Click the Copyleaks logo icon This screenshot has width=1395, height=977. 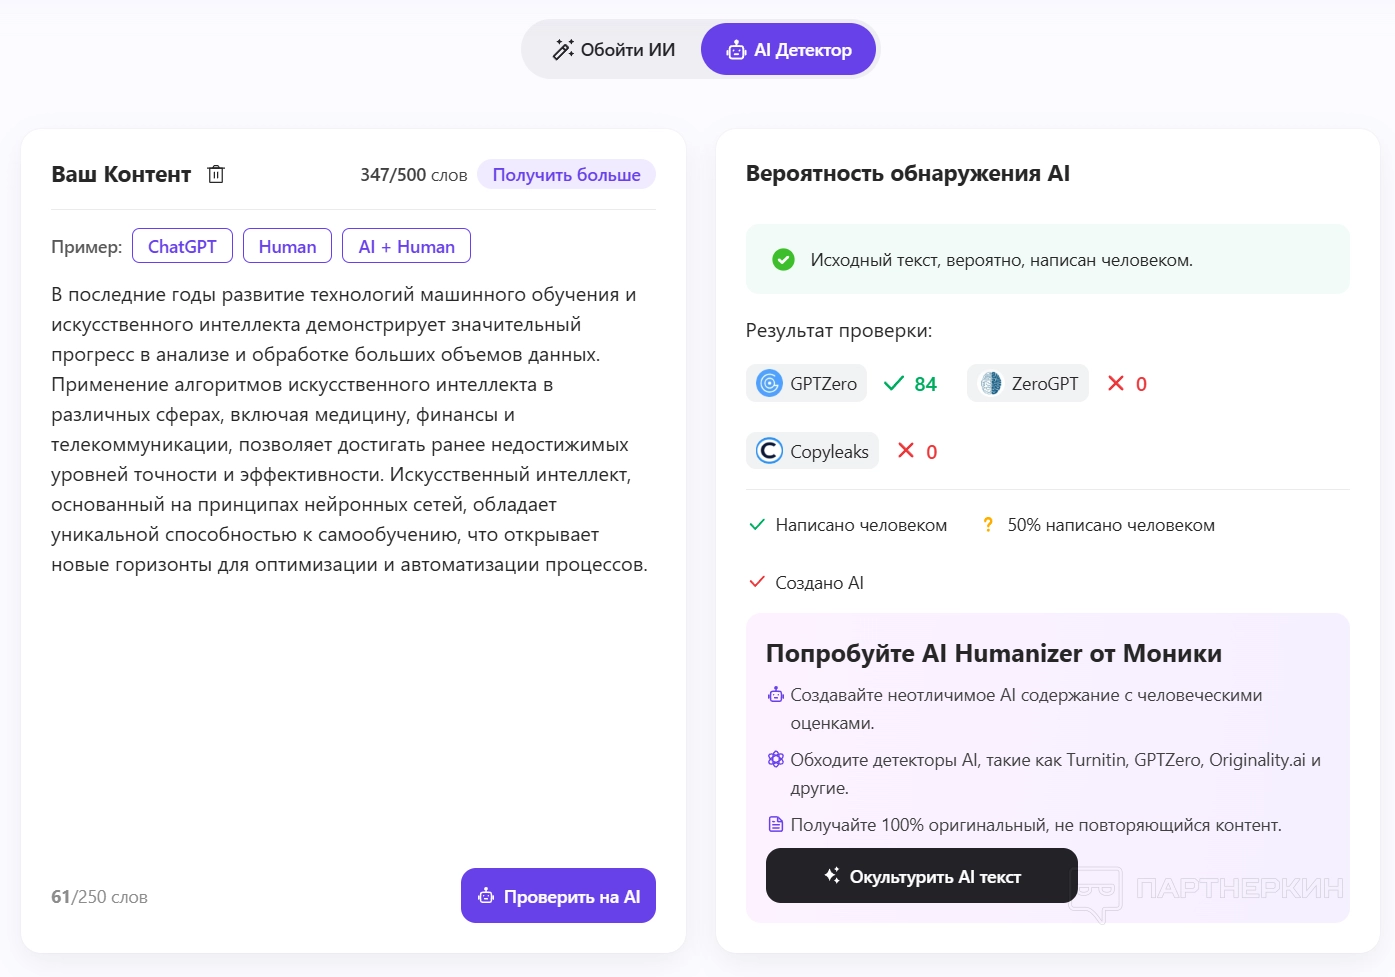click(x=769, y=451)
